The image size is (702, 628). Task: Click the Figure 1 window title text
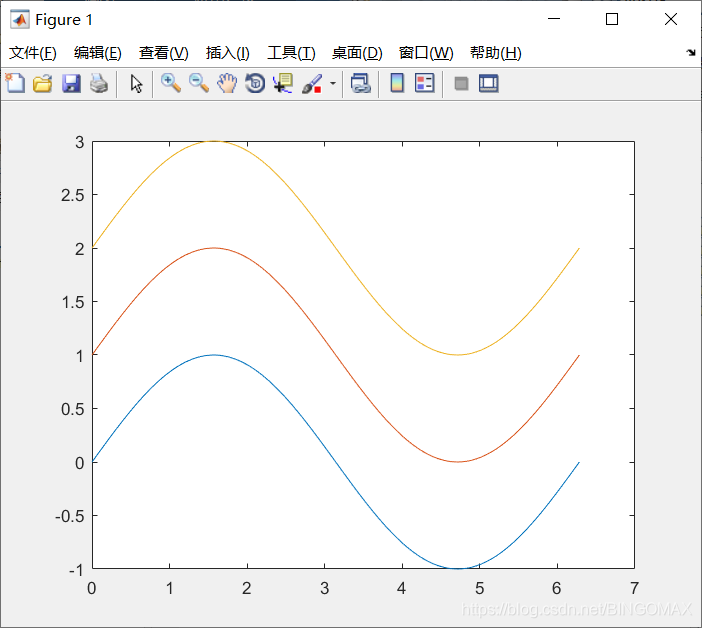64,20
